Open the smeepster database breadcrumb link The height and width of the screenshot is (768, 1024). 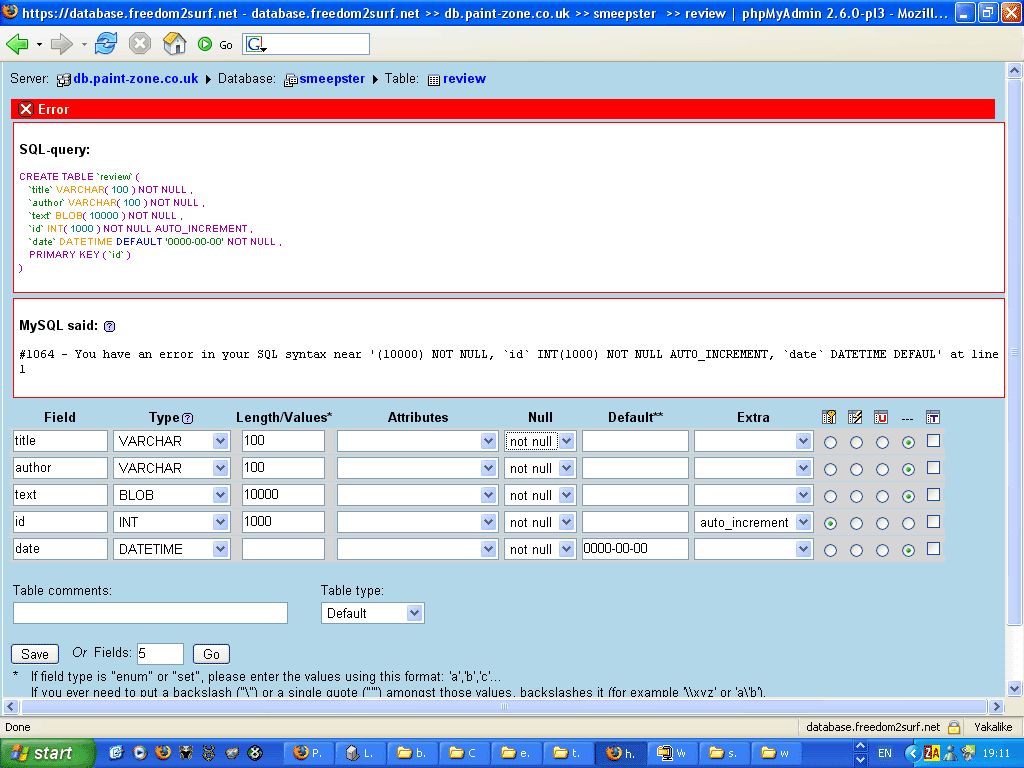[x=332, y=79]
